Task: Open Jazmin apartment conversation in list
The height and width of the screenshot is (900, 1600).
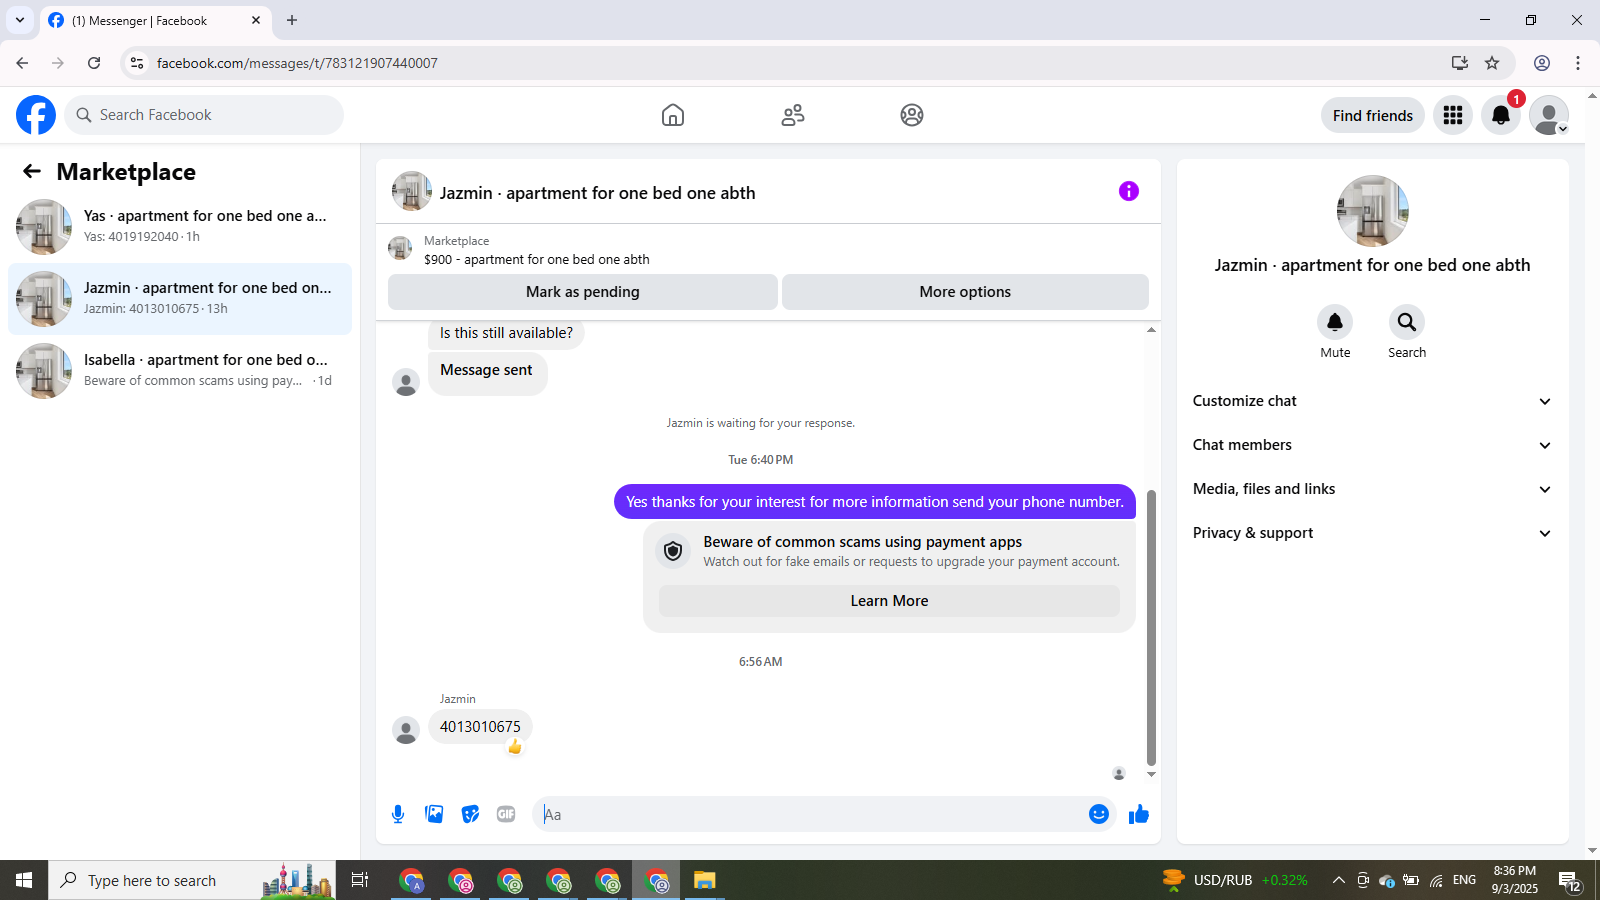Action: (x=180, y=299)
